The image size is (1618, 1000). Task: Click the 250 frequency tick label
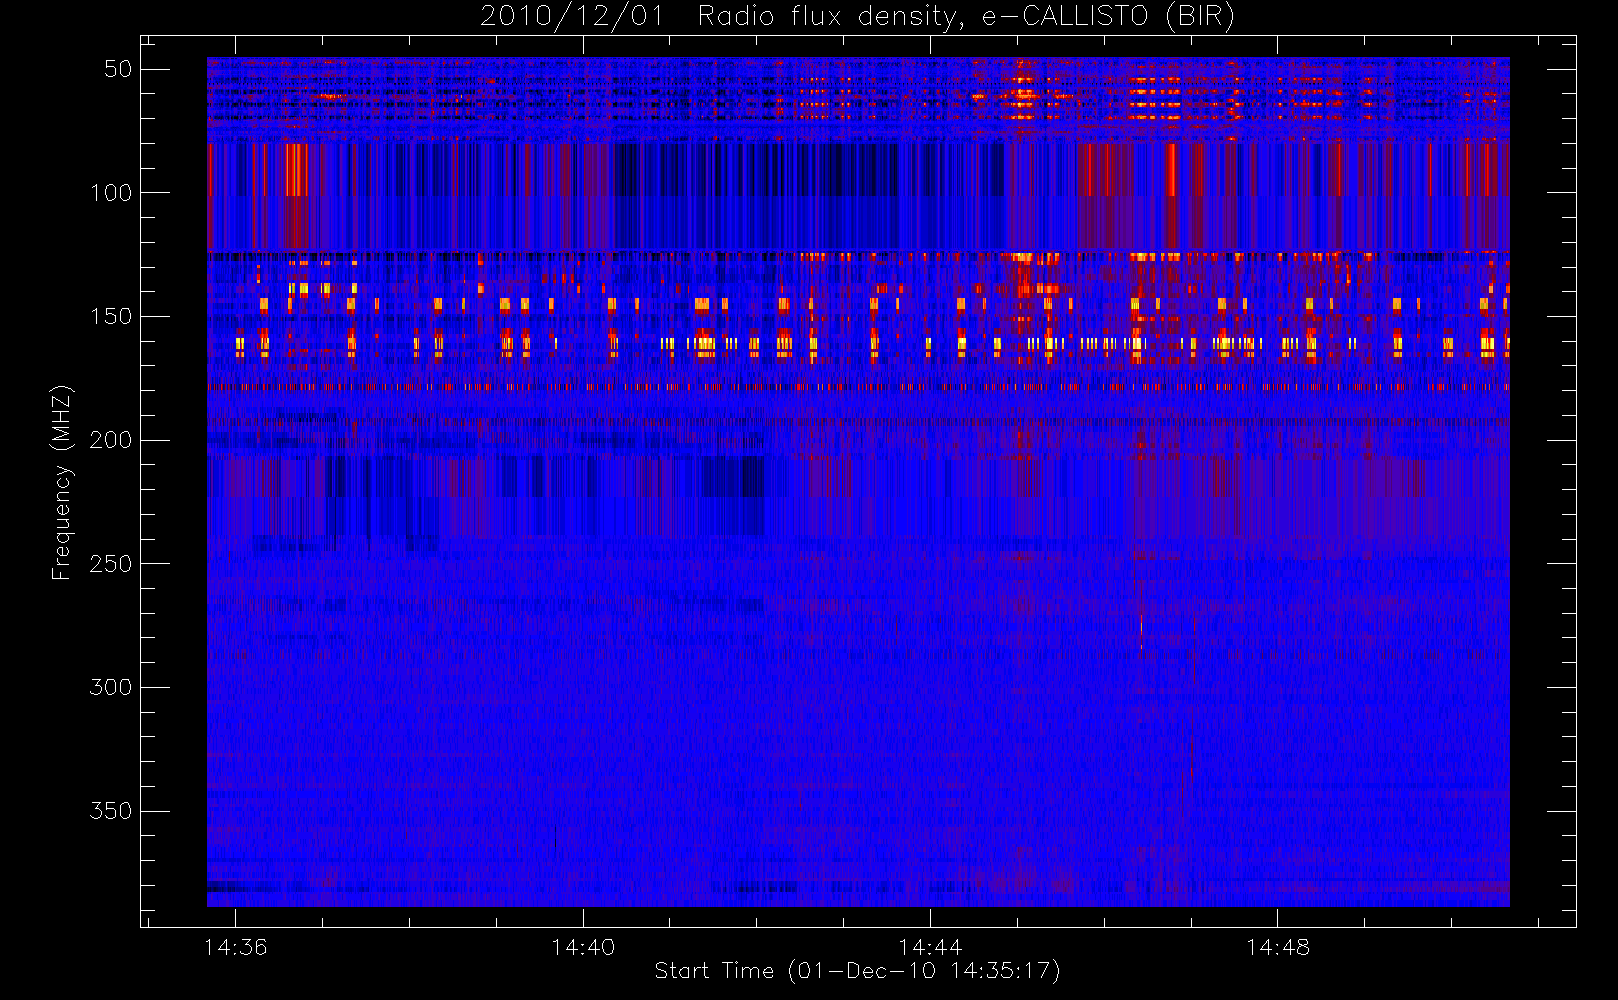[111, 564]
